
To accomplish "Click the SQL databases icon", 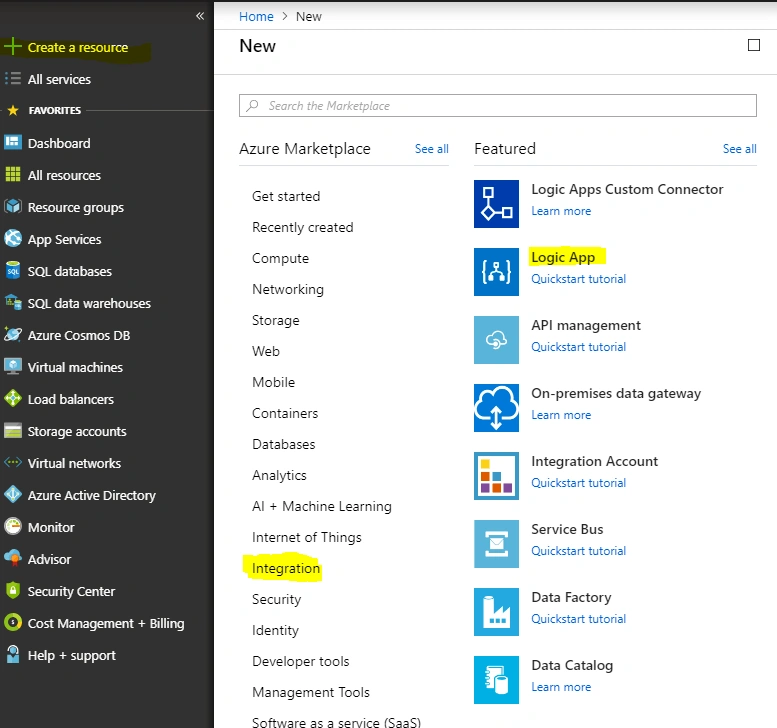I will coord(13,271).
